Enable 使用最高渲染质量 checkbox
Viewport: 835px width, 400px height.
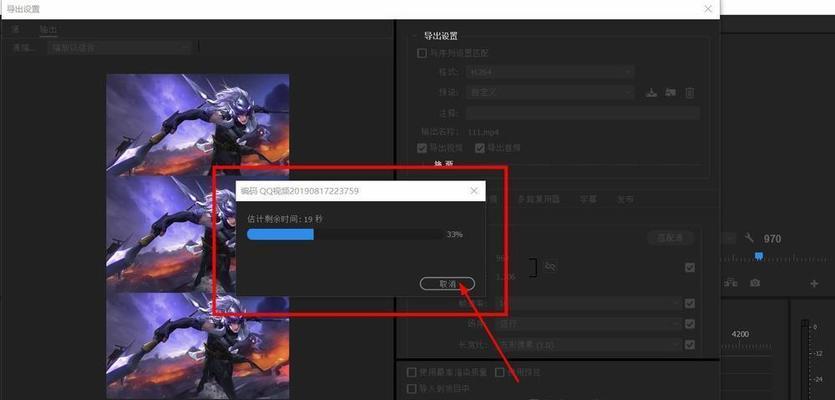411,372
